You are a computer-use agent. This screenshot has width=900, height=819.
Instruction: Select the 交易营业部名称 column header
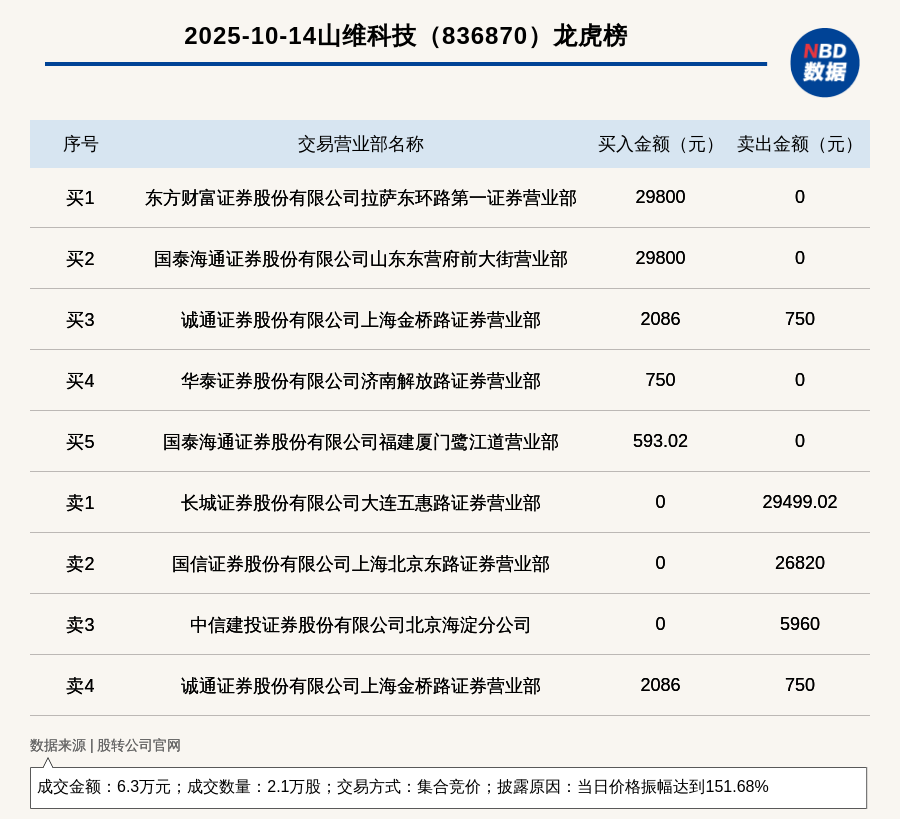360,144
